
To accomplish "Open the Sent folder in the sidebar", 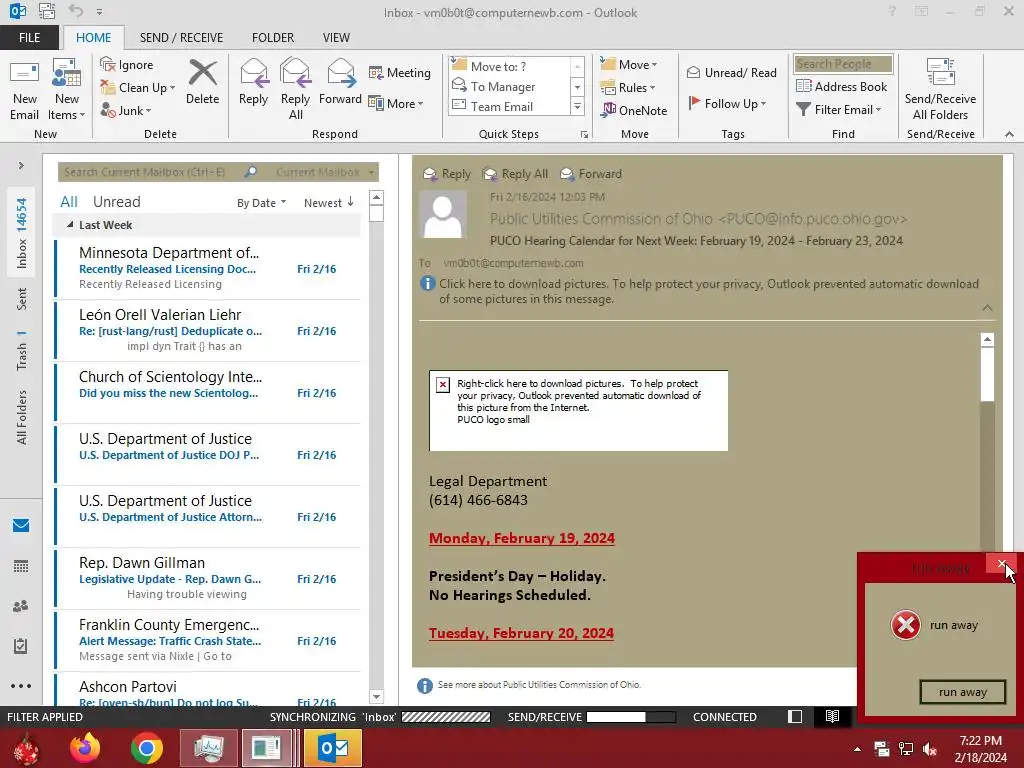I will [22, 298].
